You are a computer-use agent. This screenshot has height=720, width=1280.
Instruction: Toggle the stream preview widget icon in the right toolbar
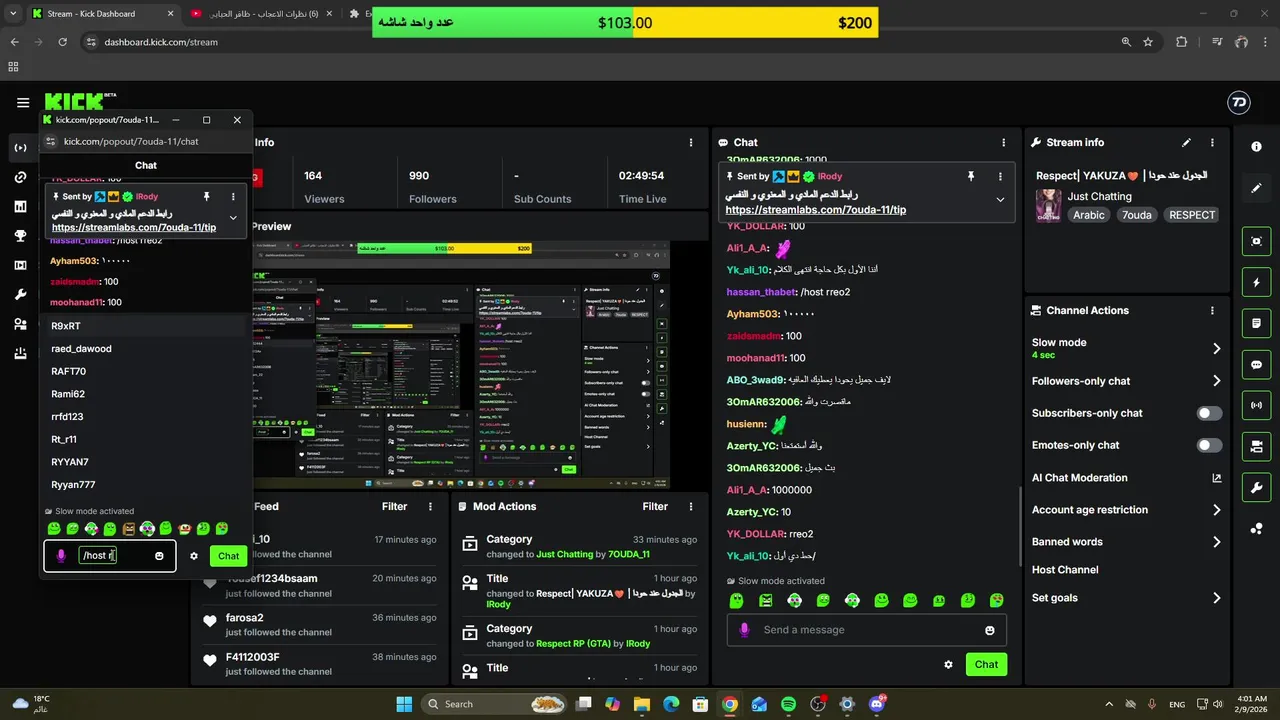pos(1257,241)
